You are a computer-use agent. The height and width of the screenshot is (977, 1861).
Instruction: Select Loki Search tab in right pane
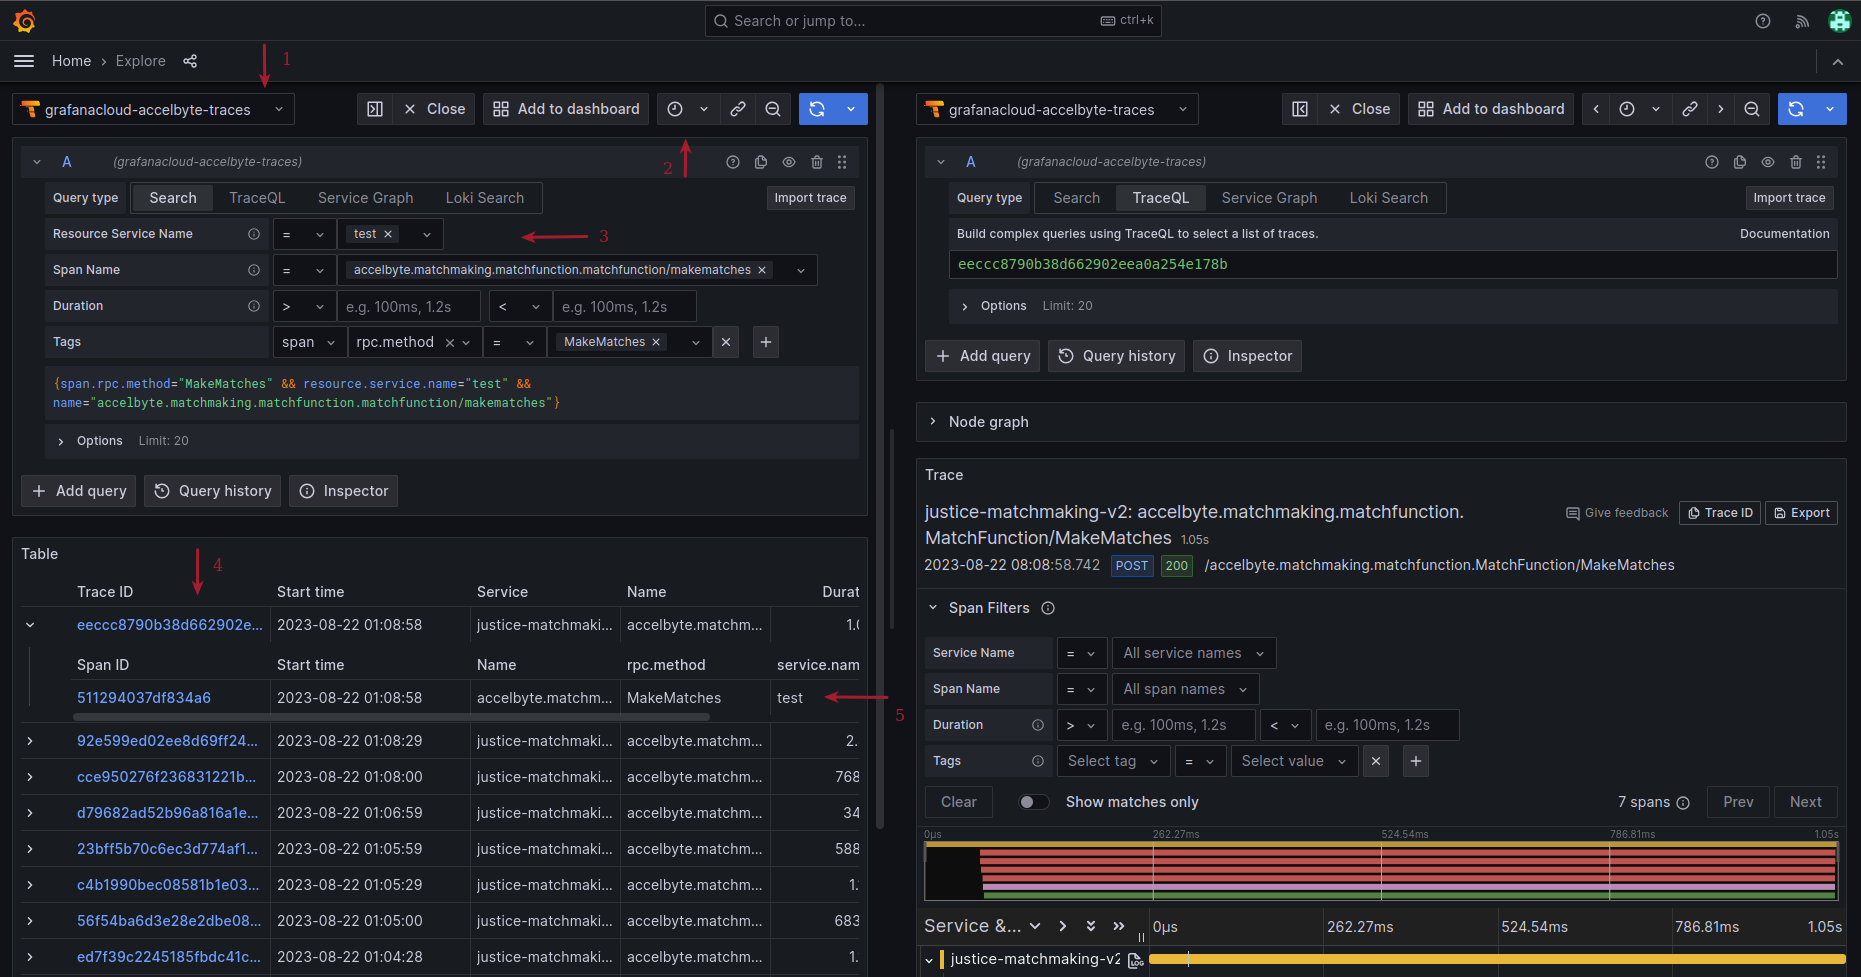click(x=1389, y=198)
